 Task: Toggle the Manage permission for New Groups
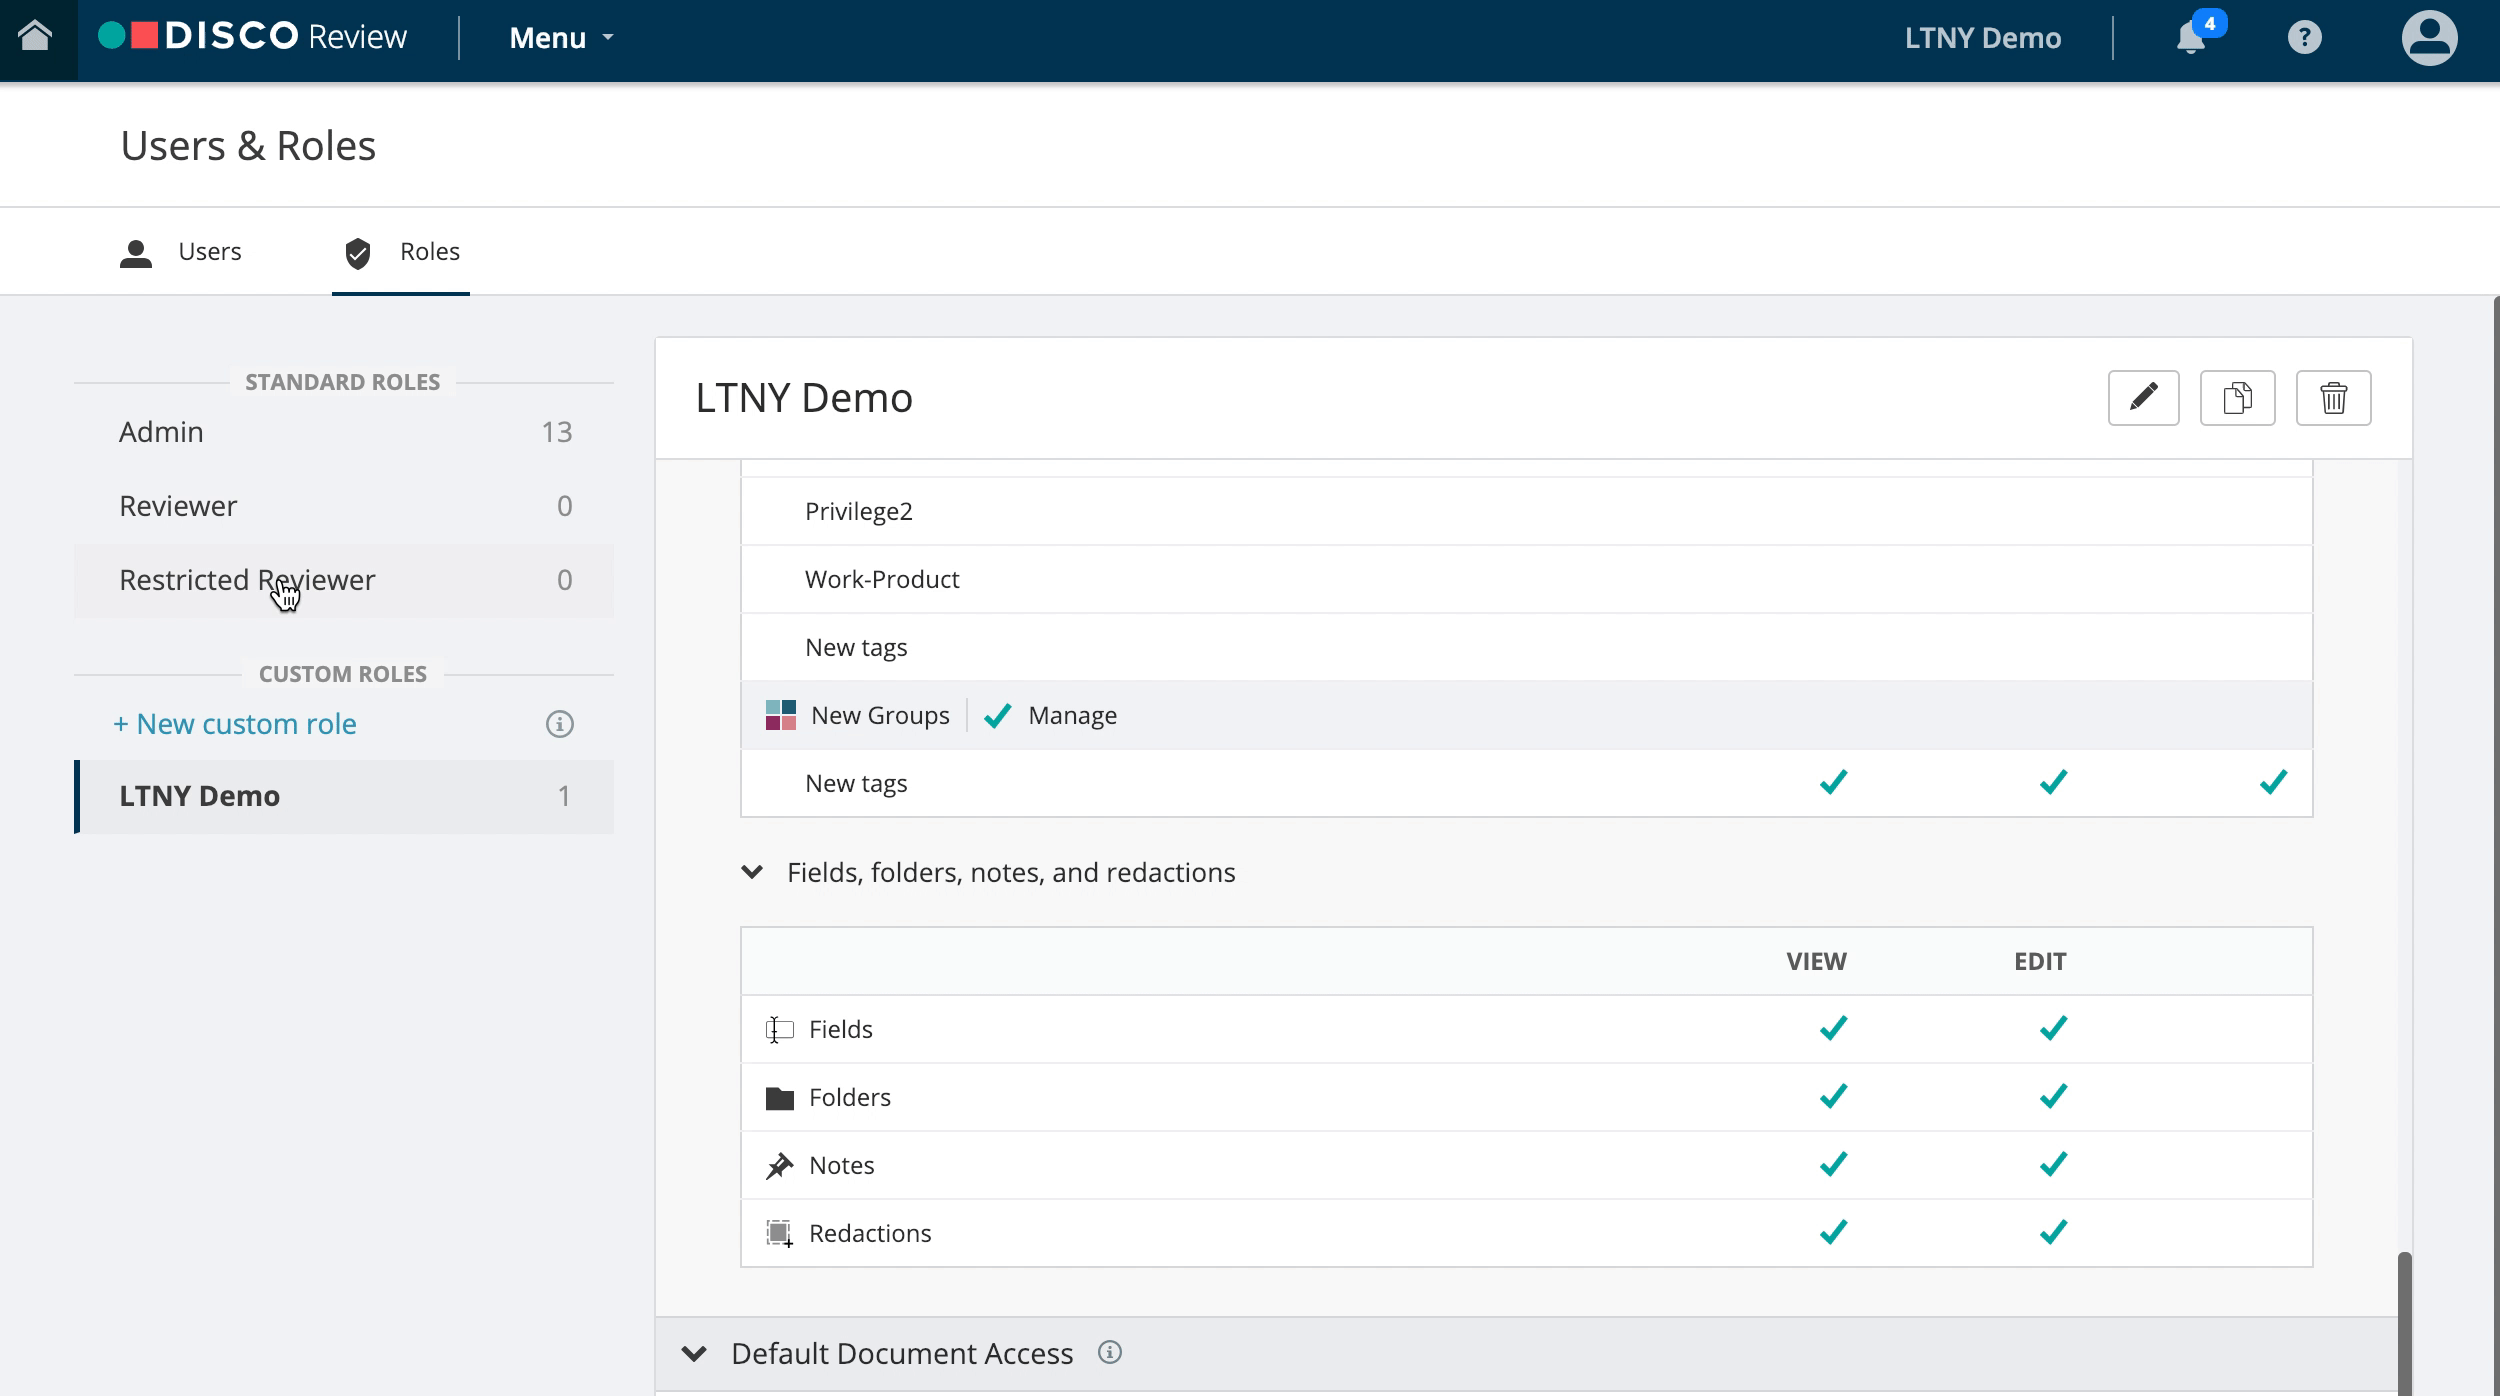point(999,715)
